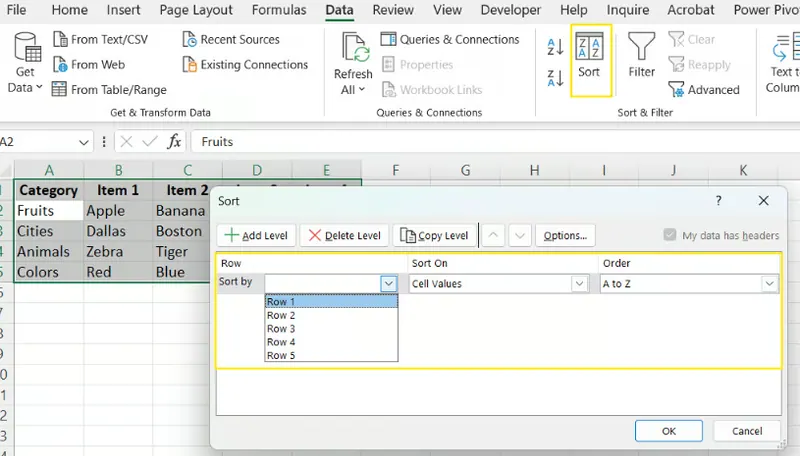The image size is (800, 456).
Task: Open the Formulas ribbon tab
Action: click(279, 10)
